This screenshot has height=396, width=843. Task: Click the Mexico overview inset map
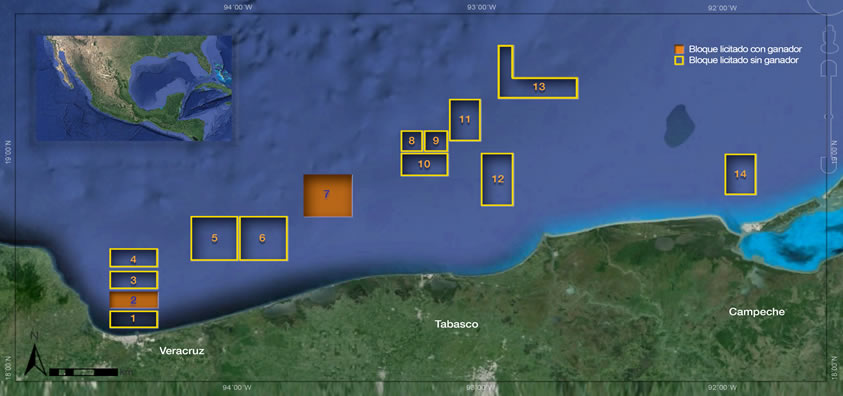[x=134, y=88]
